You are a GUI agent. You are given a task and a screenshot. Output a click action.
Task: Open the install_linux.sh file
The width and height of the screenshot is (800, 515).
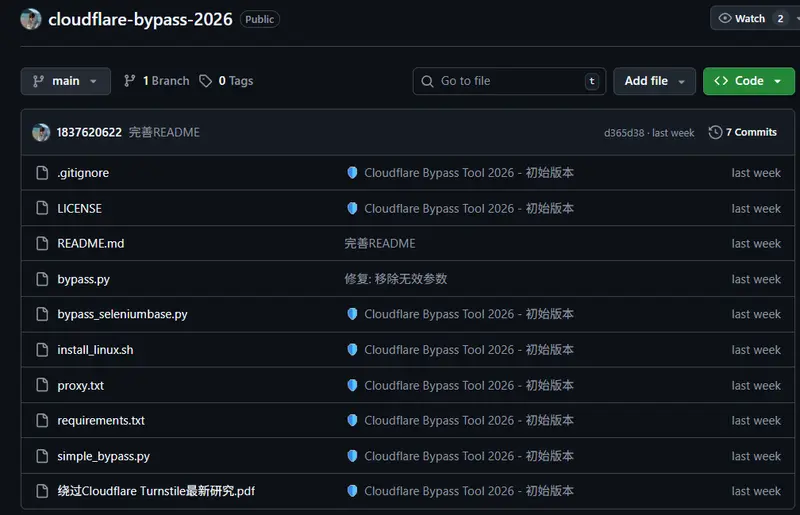coord(95,350)
